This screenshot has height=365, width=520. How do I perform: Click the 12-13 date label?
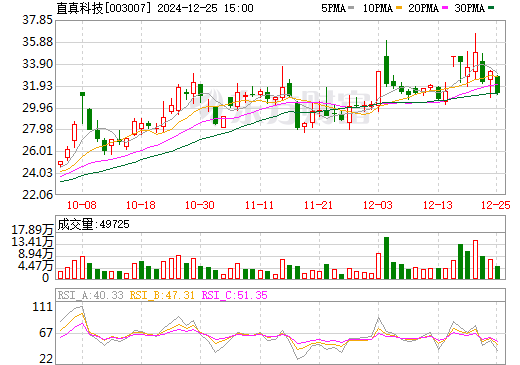[438, 205]
